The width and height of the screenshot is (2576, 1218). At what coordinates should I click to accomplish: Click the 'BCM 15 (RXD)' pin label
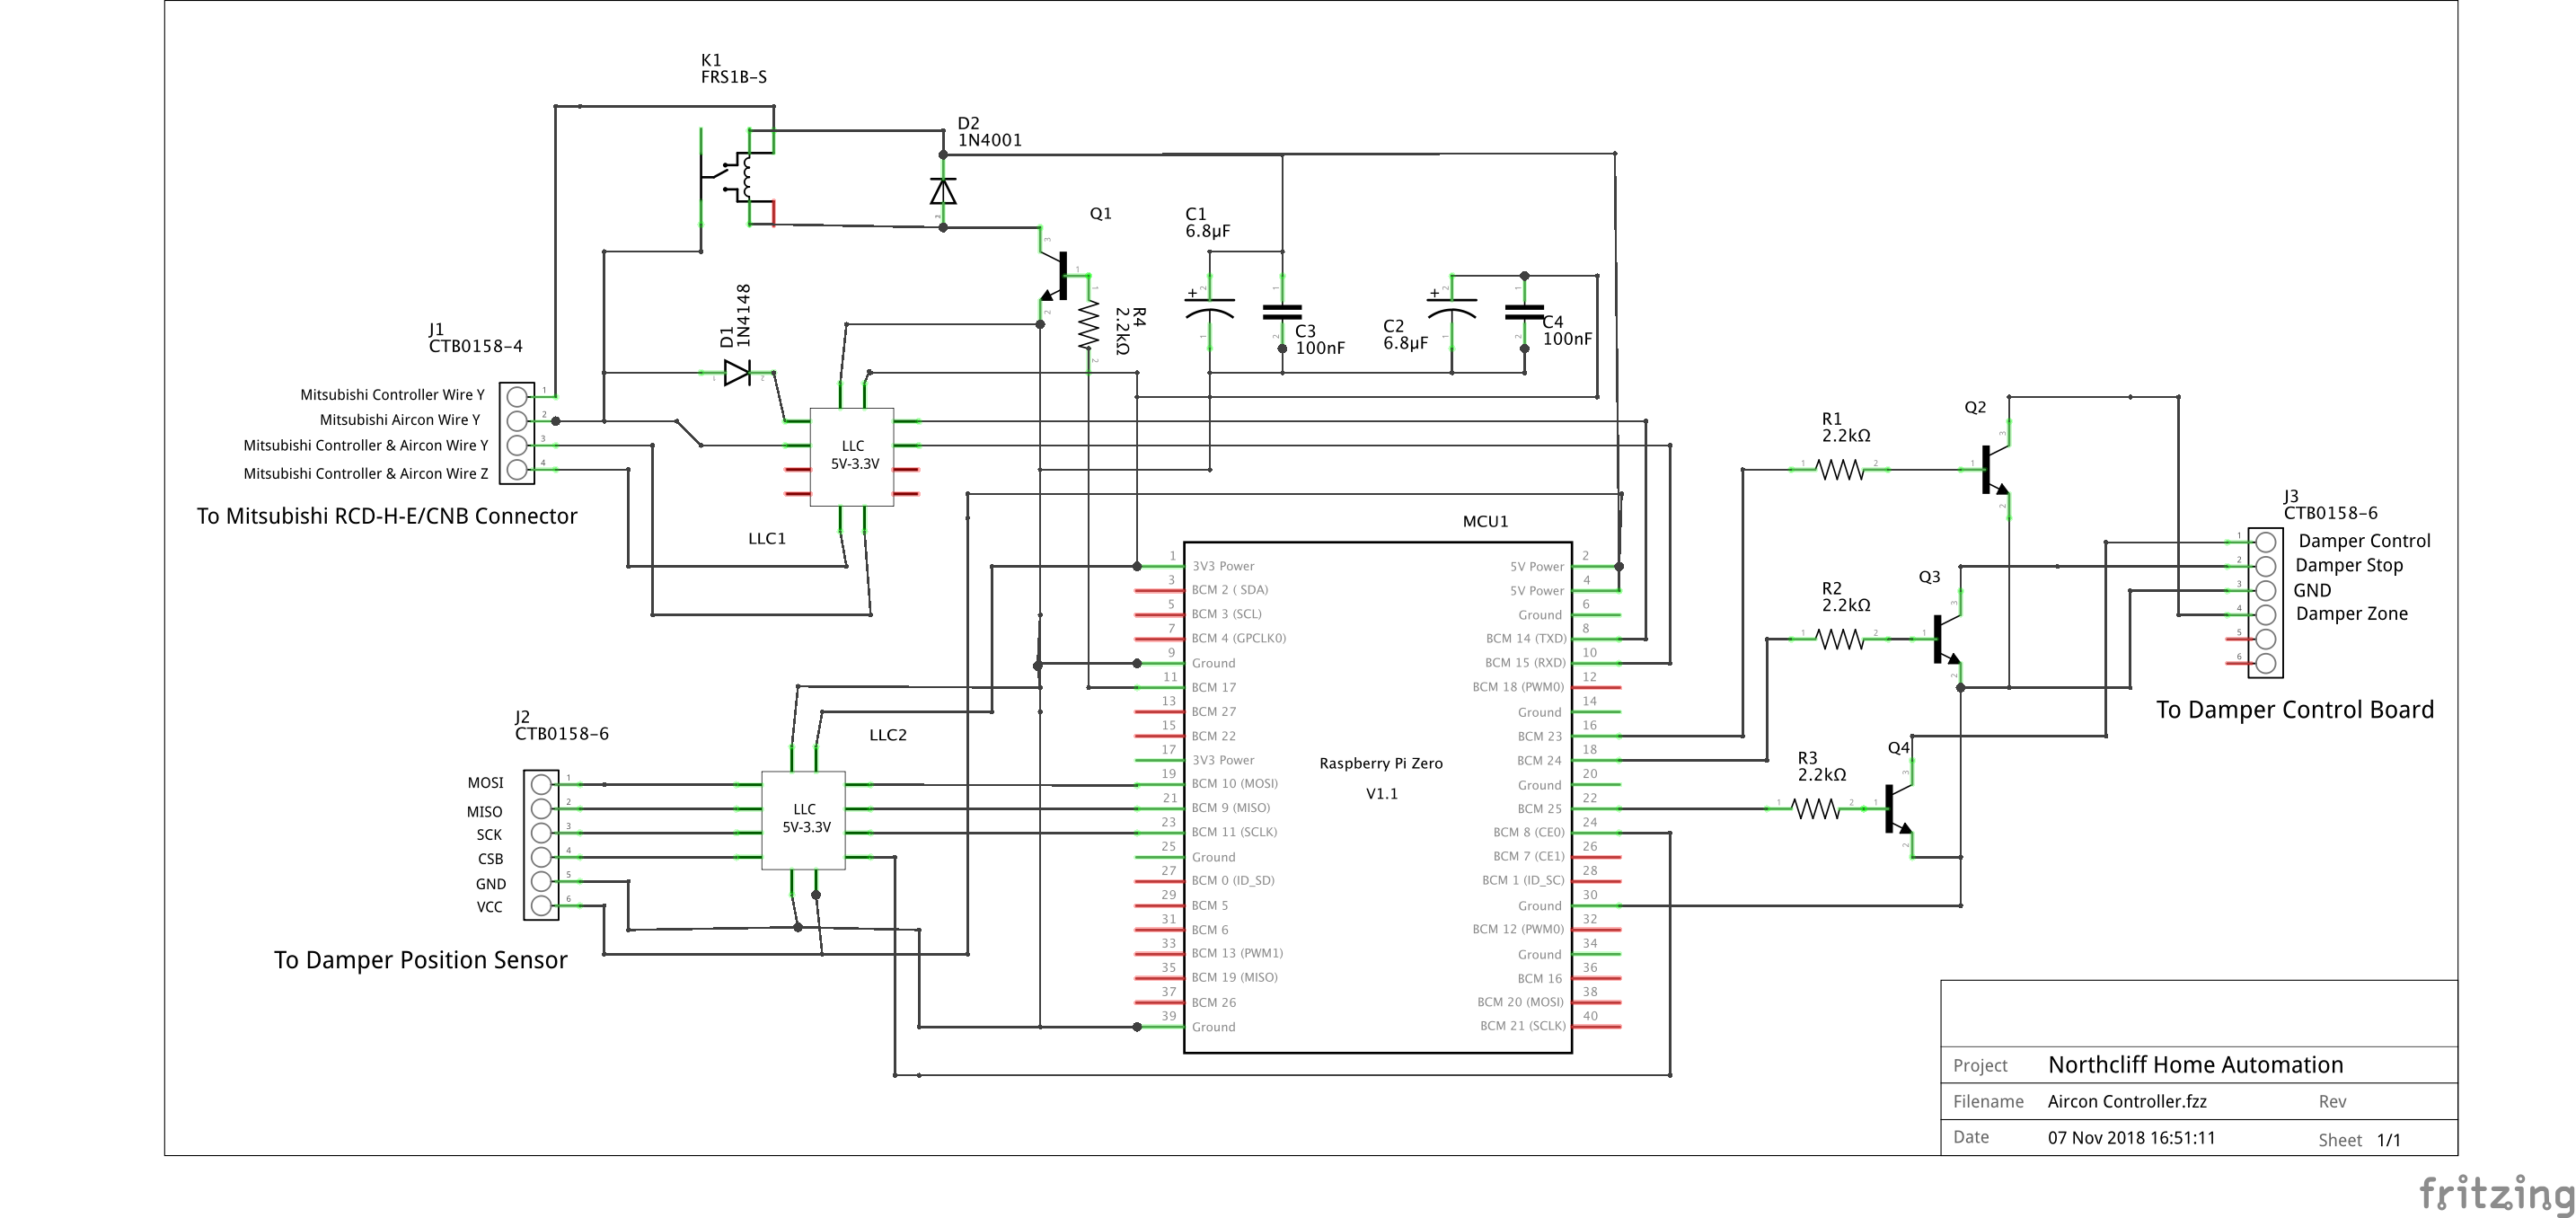(x=1525, y=662)
